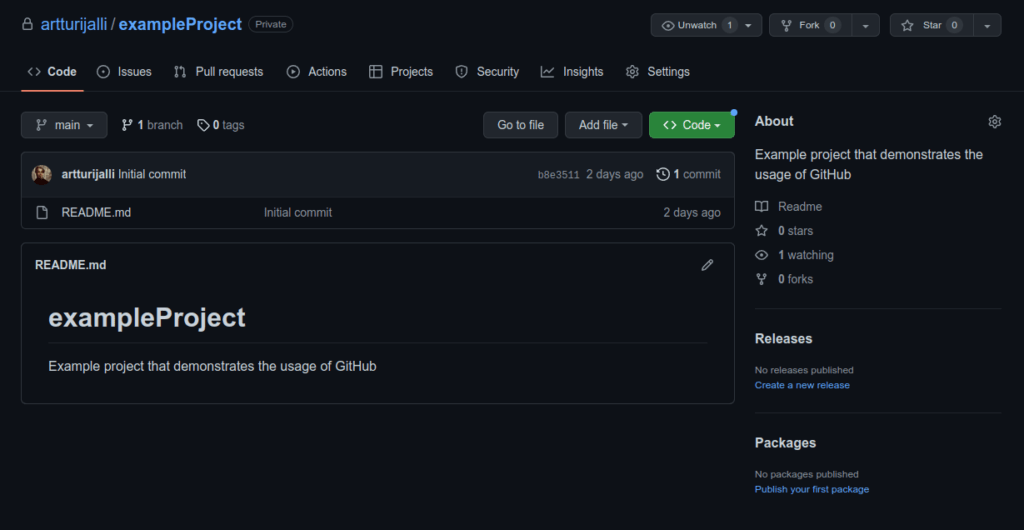Click the README.md file icon
The width and height of the screenshot is (1024, 530).
point(42,213)
